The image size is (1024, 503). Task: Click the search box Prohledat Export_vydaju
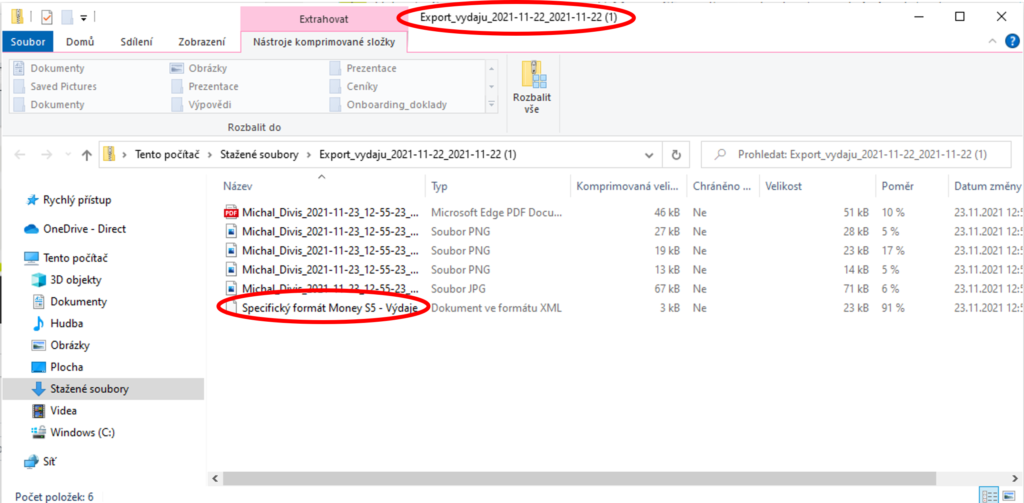pyautogui.click(x=856, y=155)
